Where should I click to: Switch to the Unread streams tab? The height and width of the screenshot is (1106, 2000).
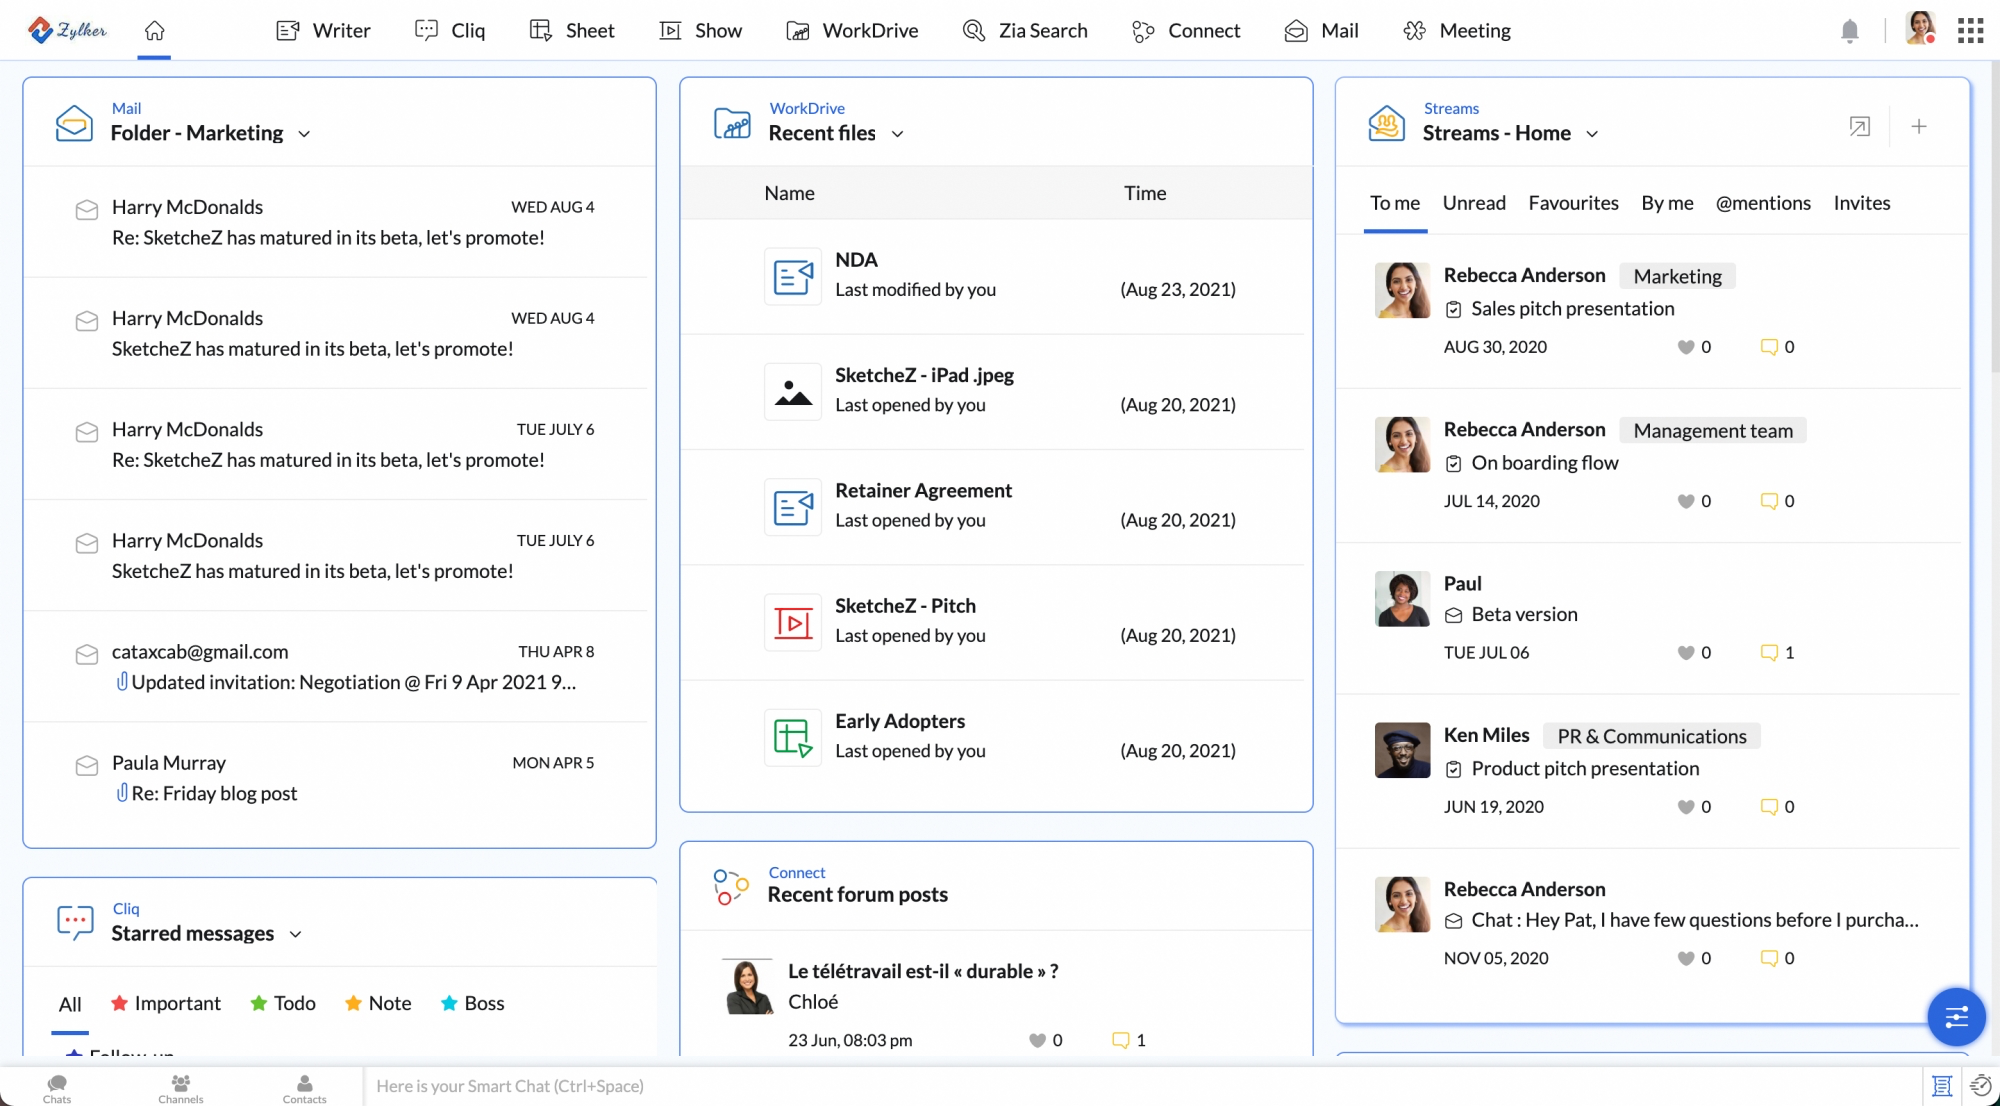1473,203
